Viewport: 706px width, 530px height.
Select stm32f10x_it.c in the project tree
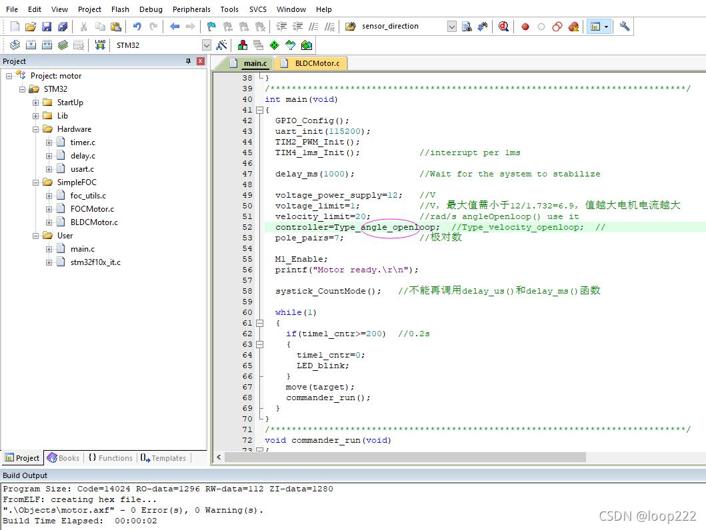click(95, 262)
